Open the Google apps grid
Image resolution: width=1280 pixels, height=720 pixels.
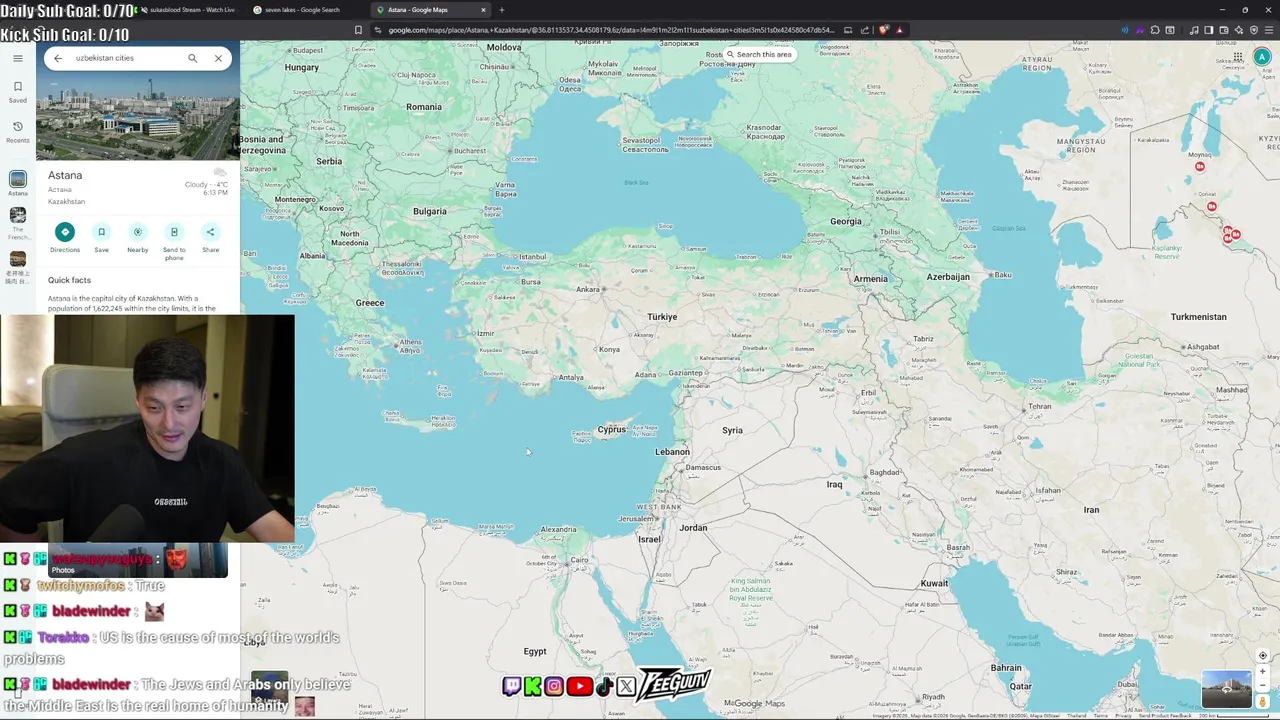(x=1237, y=57)
